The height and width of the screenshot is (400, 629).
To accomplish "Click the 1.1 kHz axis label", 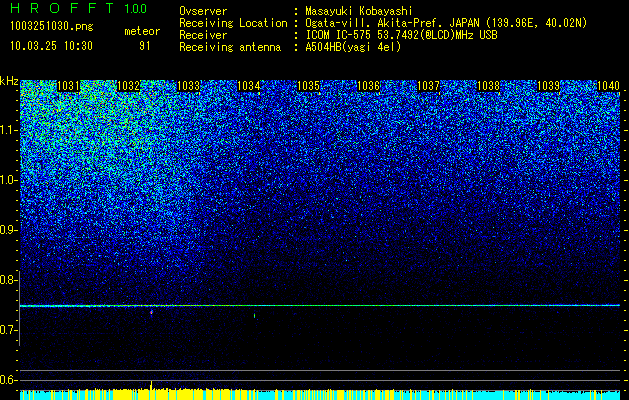I will point(7,130).
